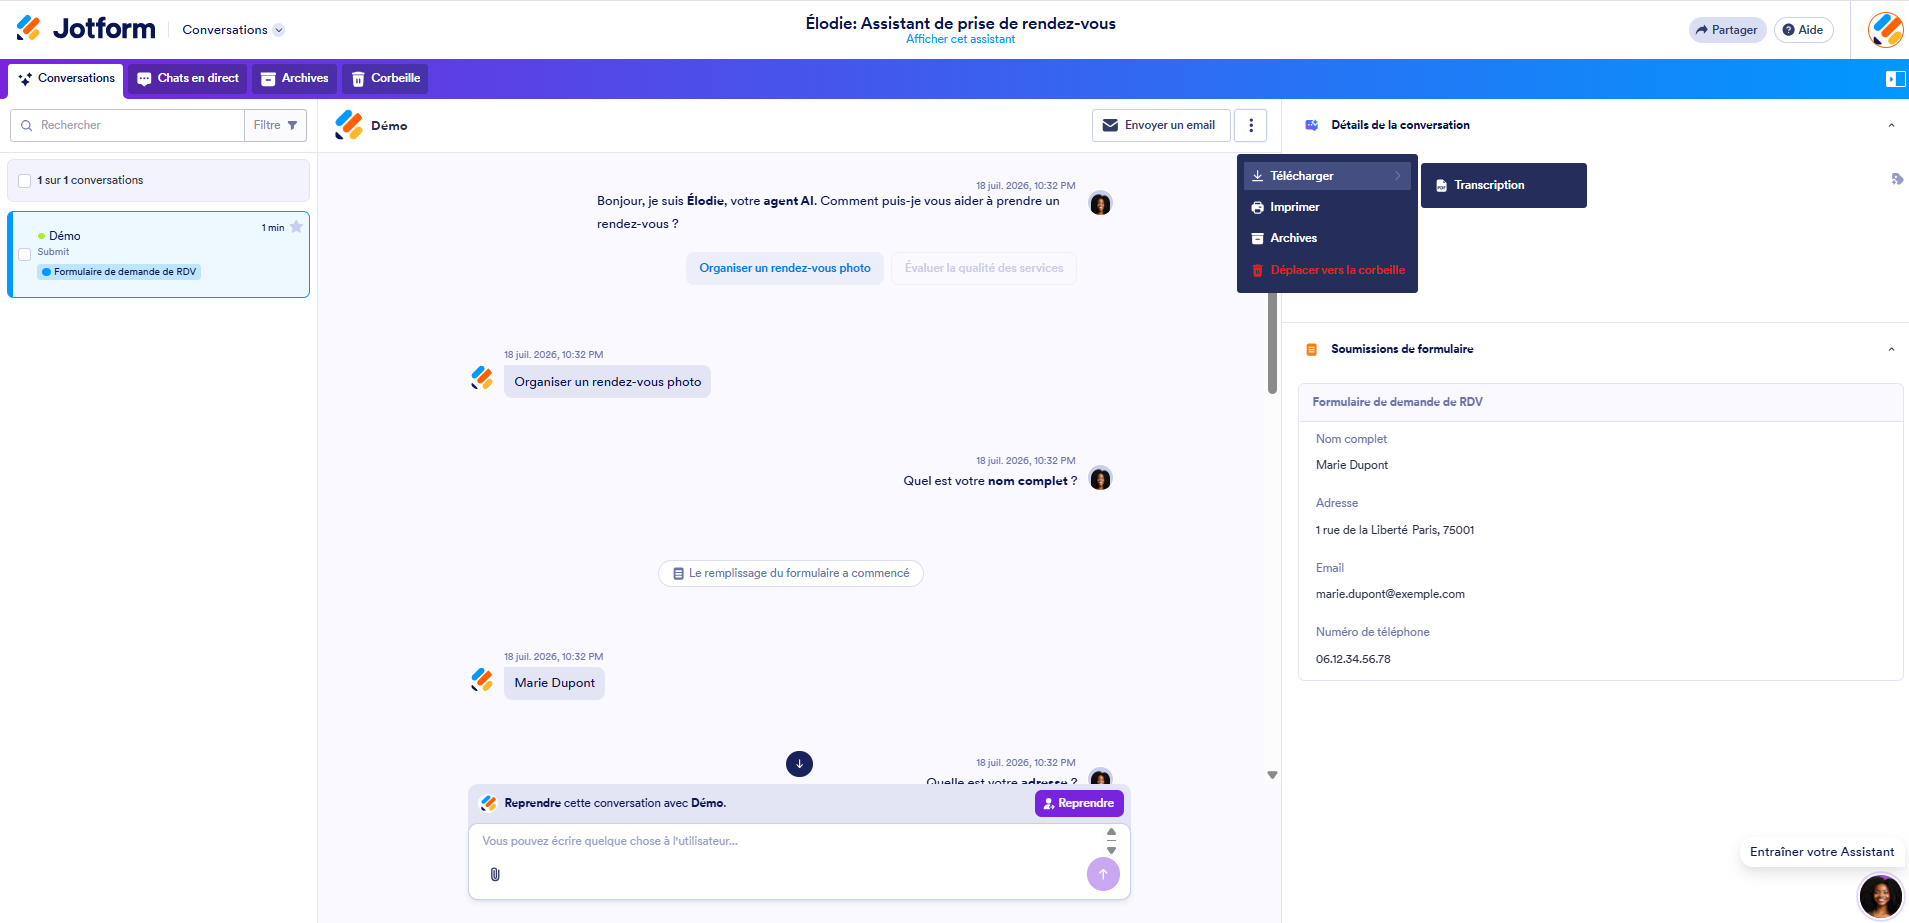Click user logo beside Marie Dupont message
1909x923 pixels.
click(482, 680)
